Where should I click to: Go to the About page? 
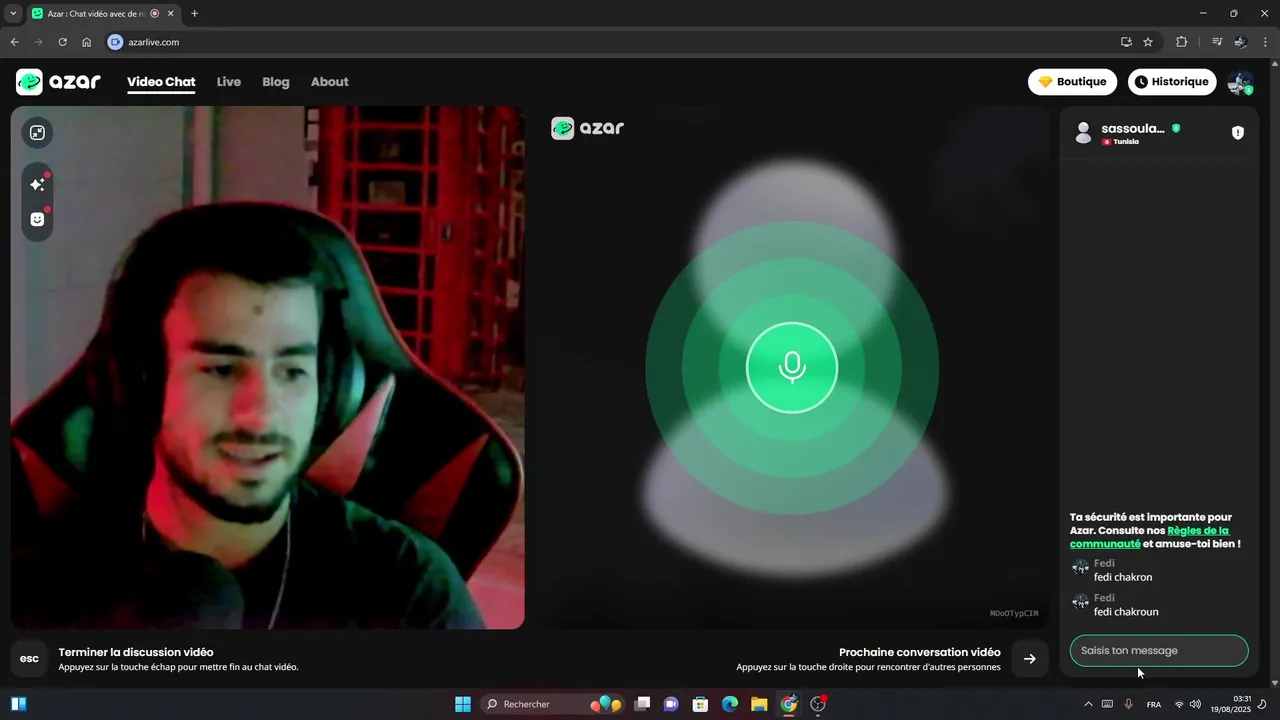pyautogui.click(x=330, y=82)
